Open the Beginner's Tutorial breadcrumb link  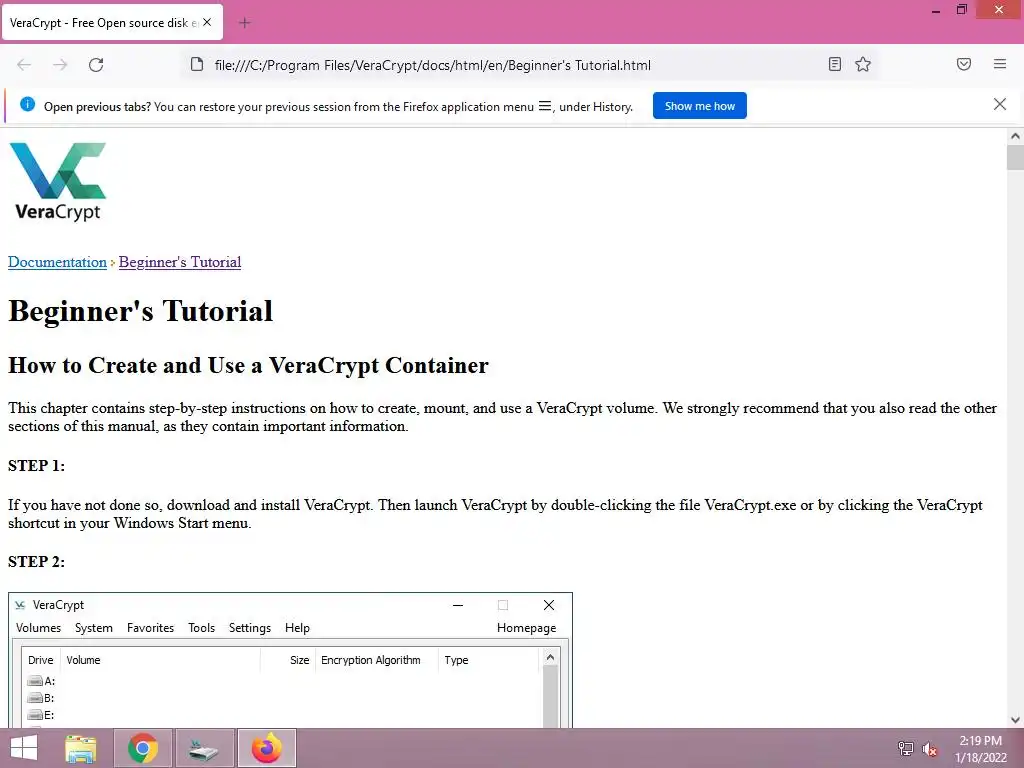180,262
